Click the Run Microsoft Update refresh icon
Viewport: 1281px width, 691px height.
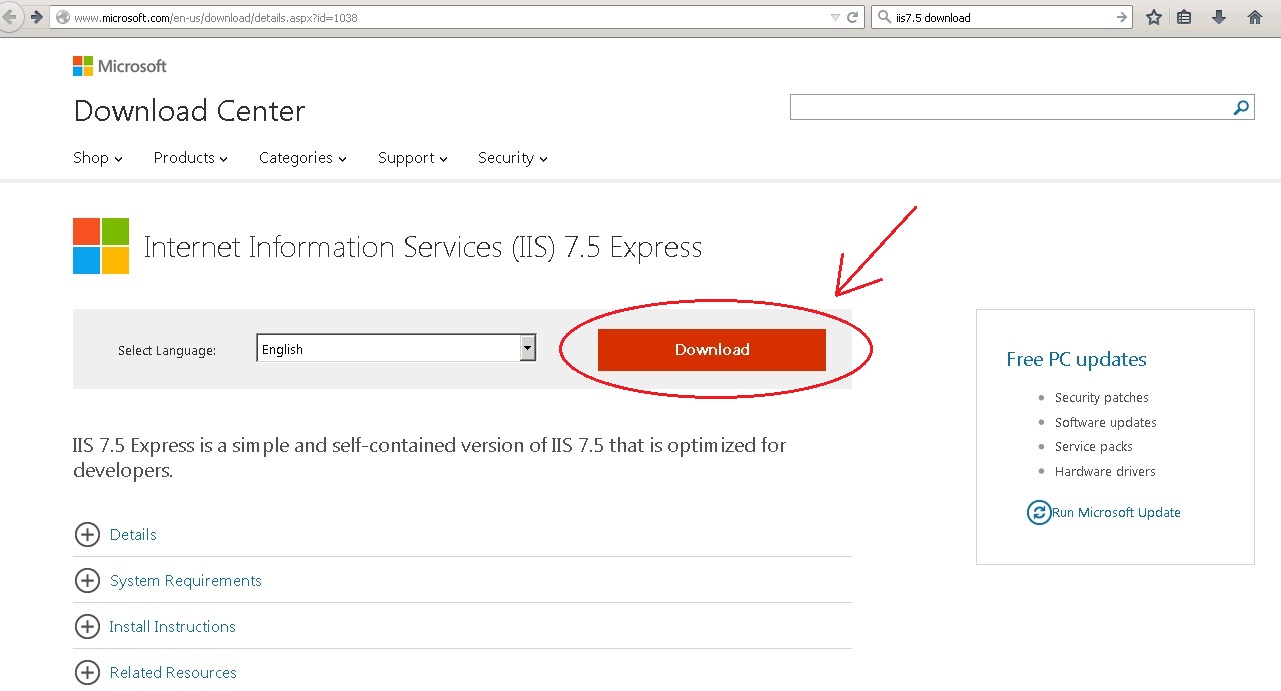point(1039,513)
